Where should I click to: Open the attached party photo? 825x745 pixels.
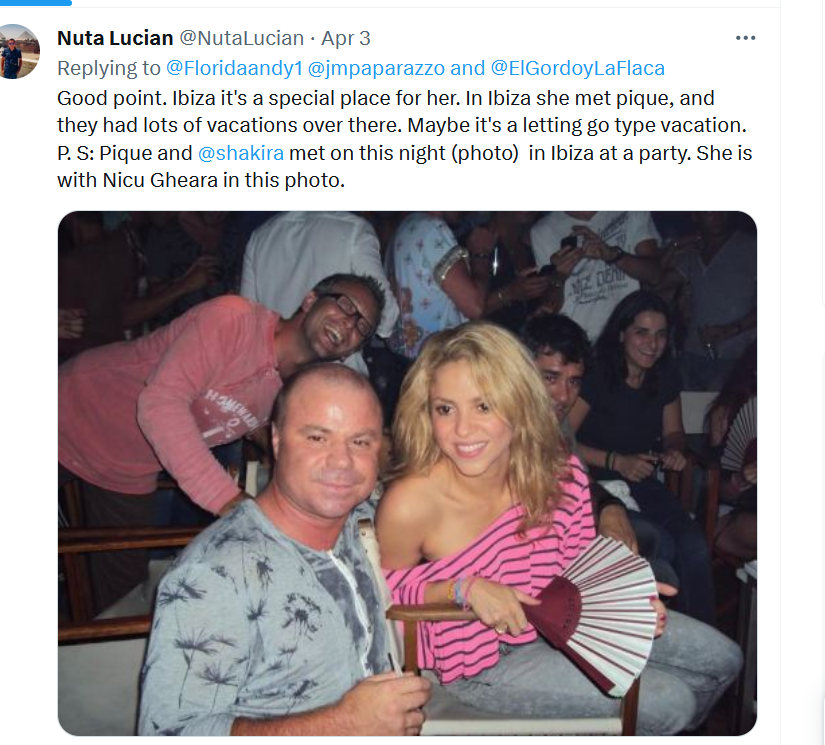coord(407,474)
